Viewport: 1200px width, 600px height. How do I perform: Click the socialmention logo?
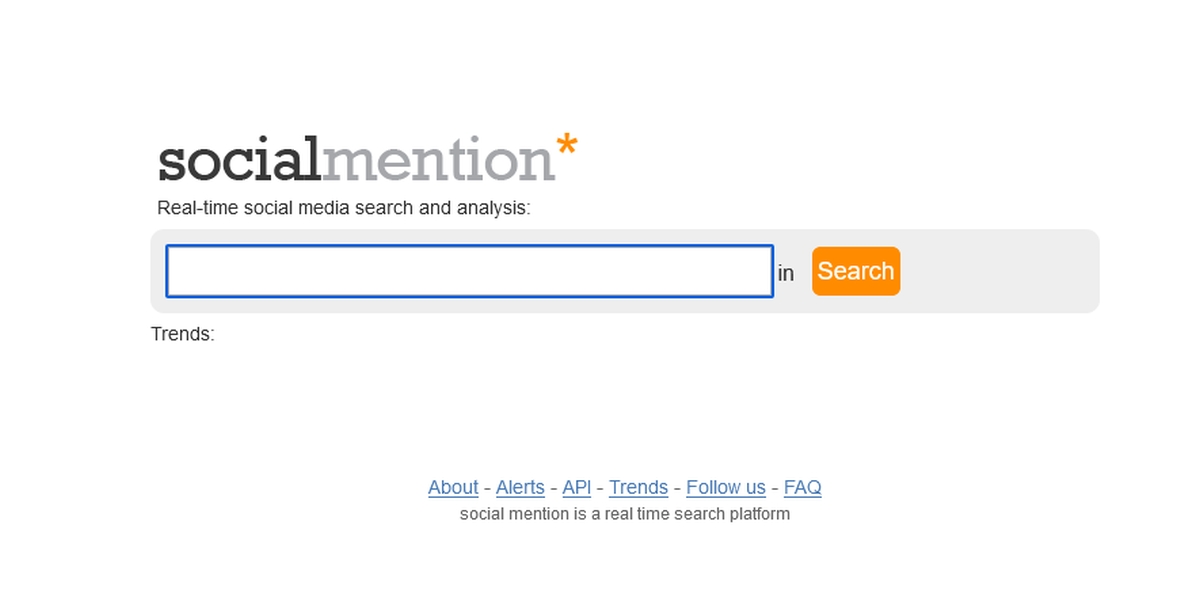click(366, 160)
